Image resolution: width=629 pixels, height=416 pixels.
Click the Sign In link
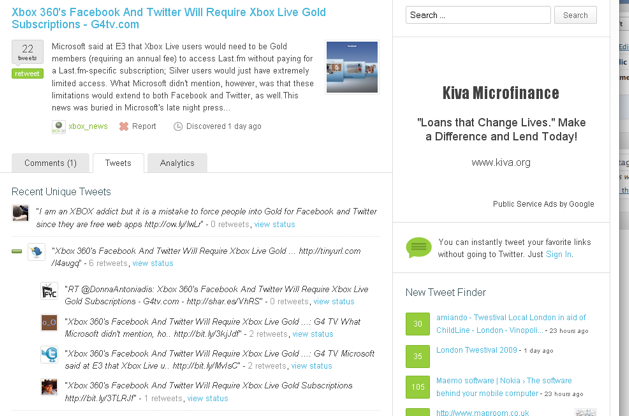[x=558, y=254]
